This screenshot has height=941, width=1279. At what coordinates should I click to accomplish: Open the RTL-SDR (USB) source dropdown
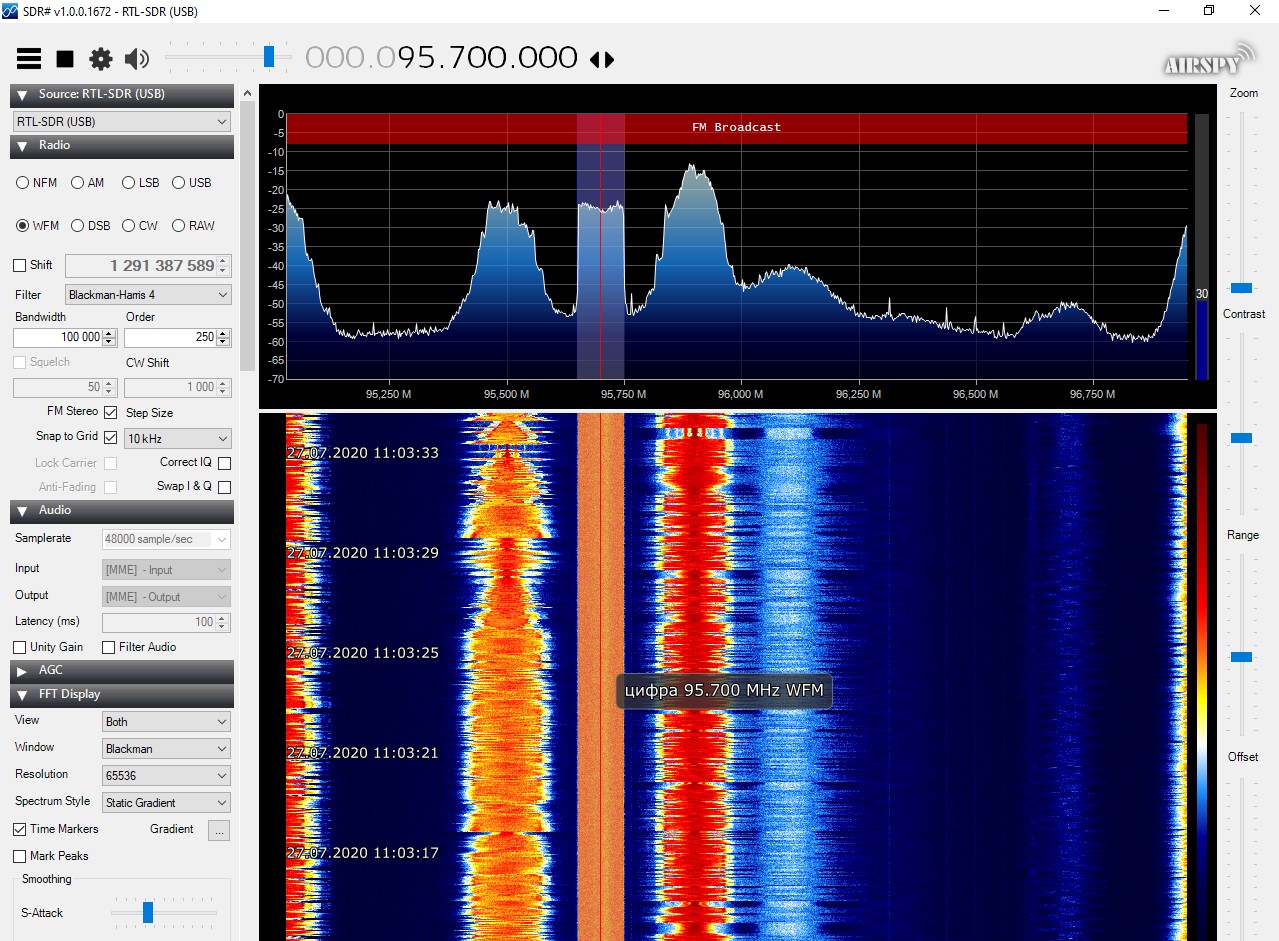pyautogui.click(x=122, y=122)
